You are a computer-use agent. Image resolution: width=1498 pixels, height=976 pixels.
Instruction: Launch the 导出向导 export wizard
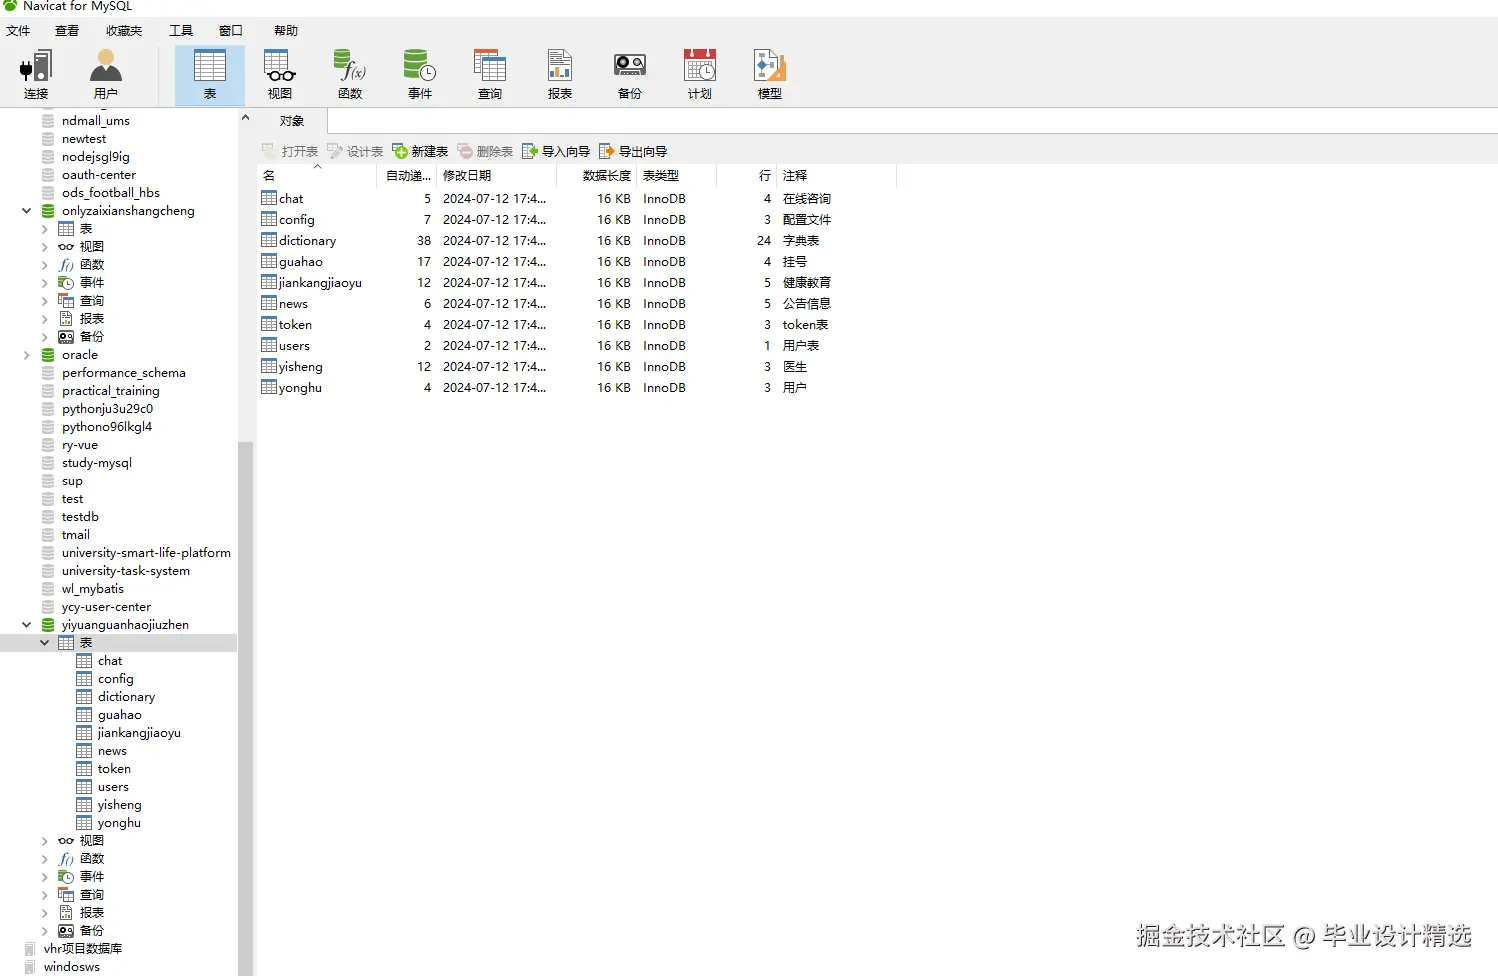pos(633,151)
